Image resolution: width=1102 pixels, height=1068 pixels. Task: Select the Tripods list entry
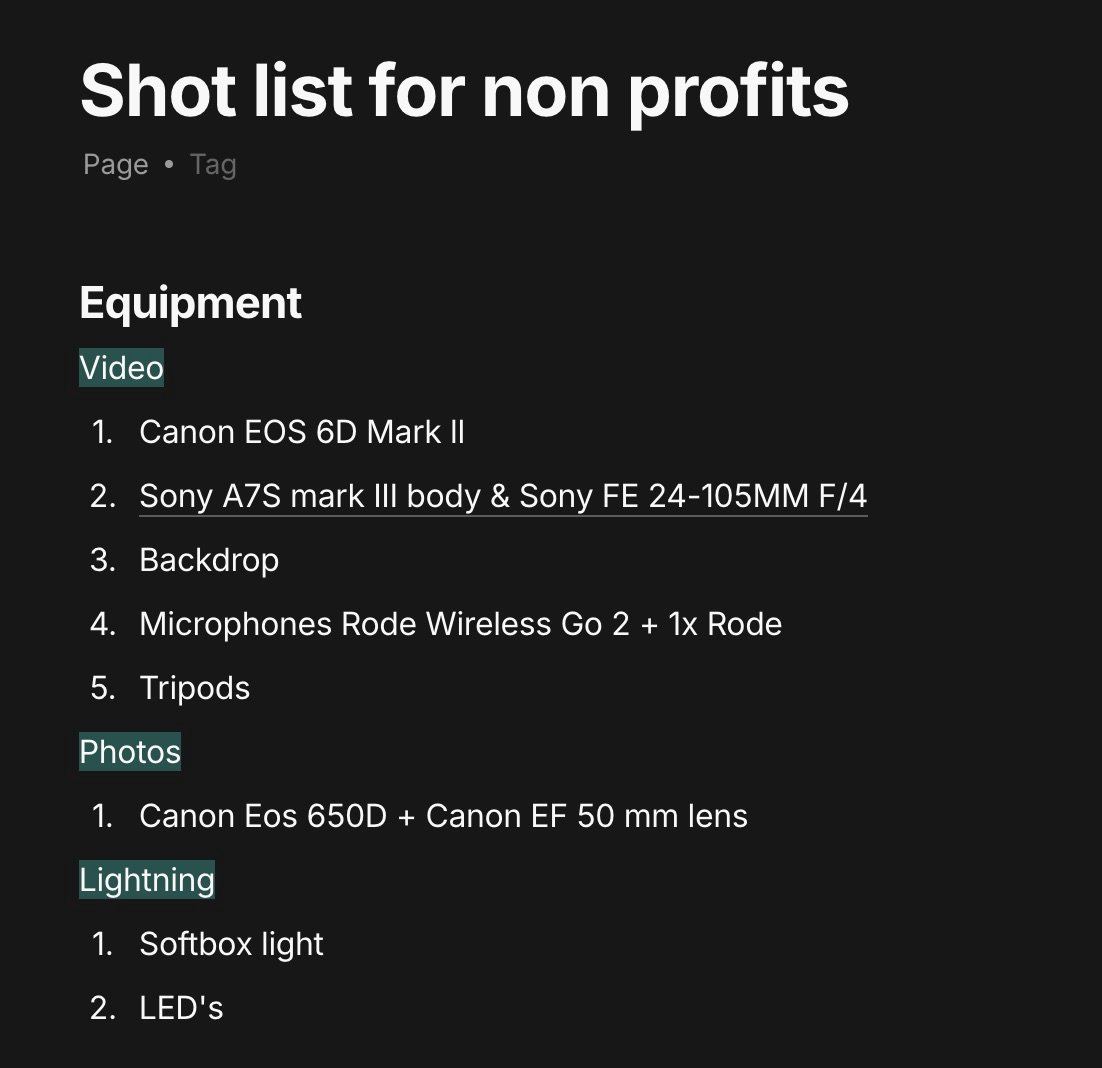195,688
